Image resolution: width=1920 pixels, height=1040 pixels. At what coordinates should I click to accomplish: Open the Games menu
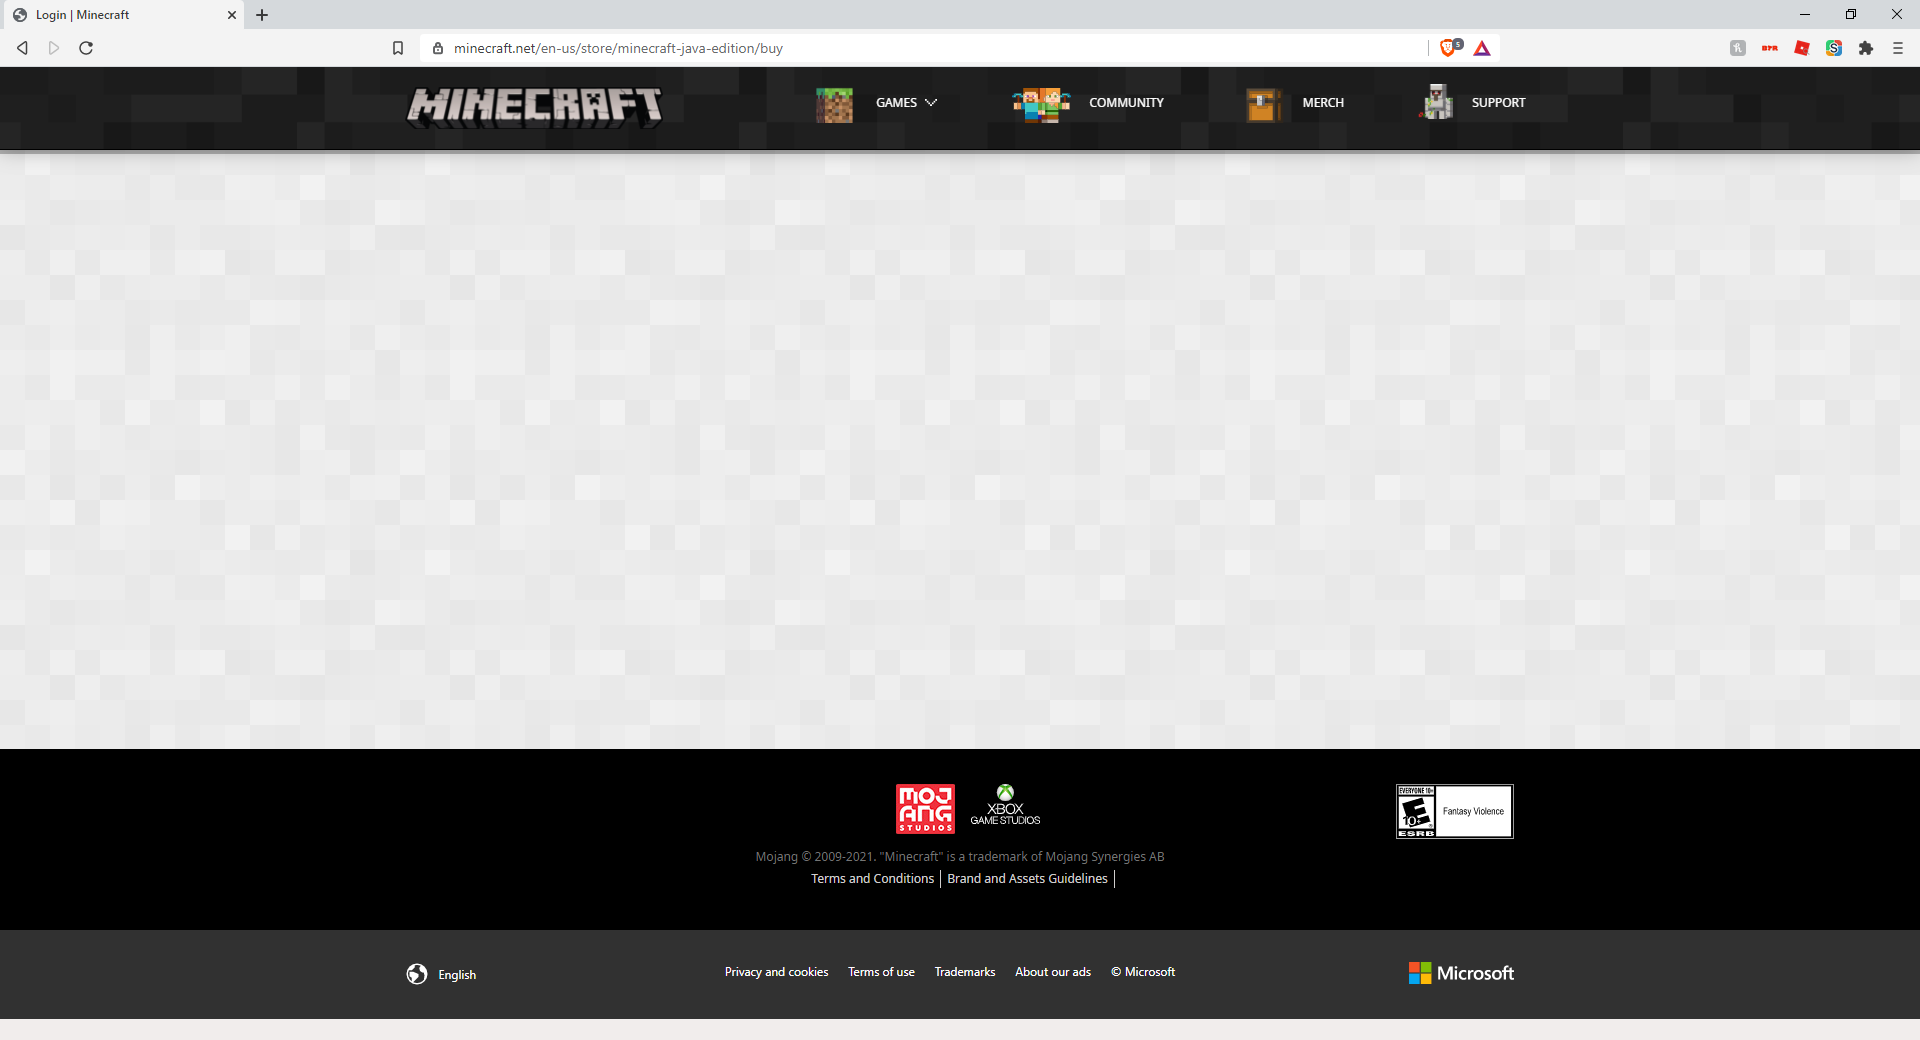tap(896, 103)
